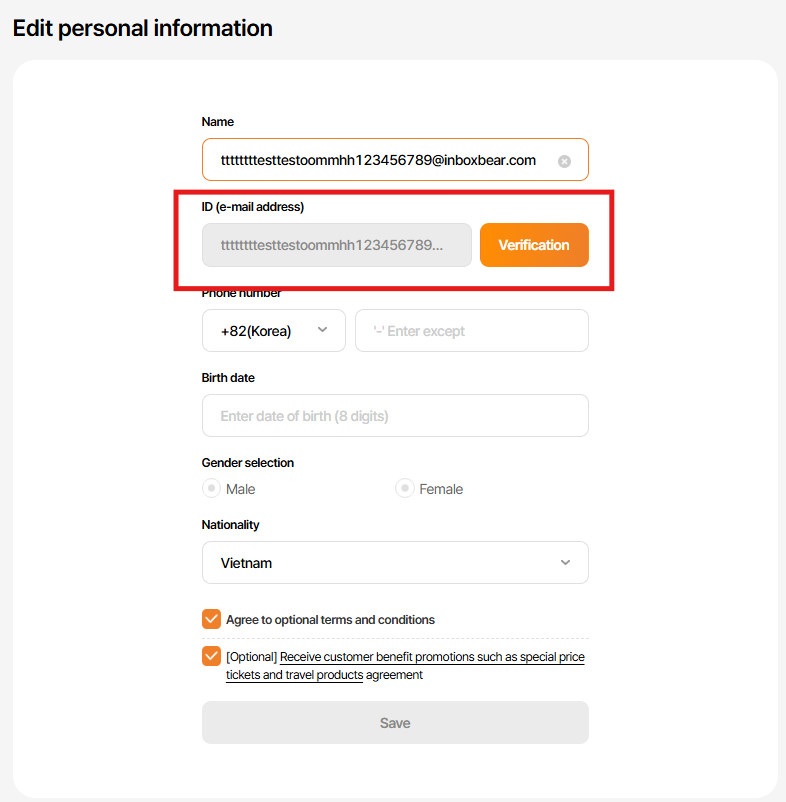Screen dimensions: 786x802
Task: Click the "Edit personal information" heading
Action: [142, 28]
